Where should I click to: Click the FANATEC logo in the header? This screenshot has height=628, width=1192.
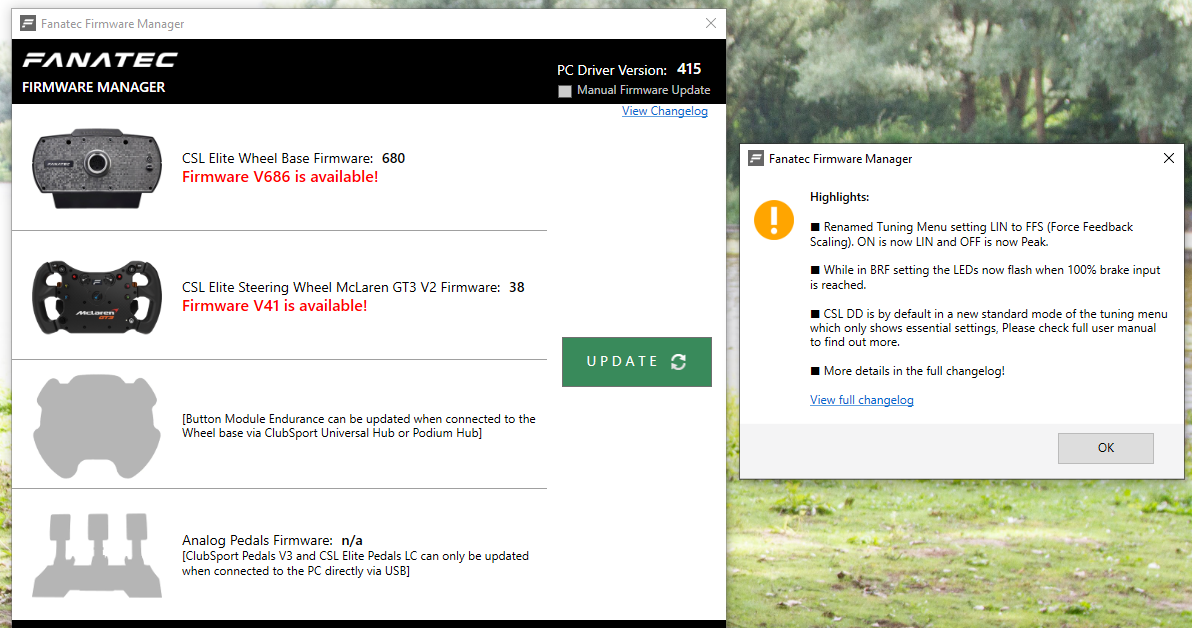coord(100,60)
